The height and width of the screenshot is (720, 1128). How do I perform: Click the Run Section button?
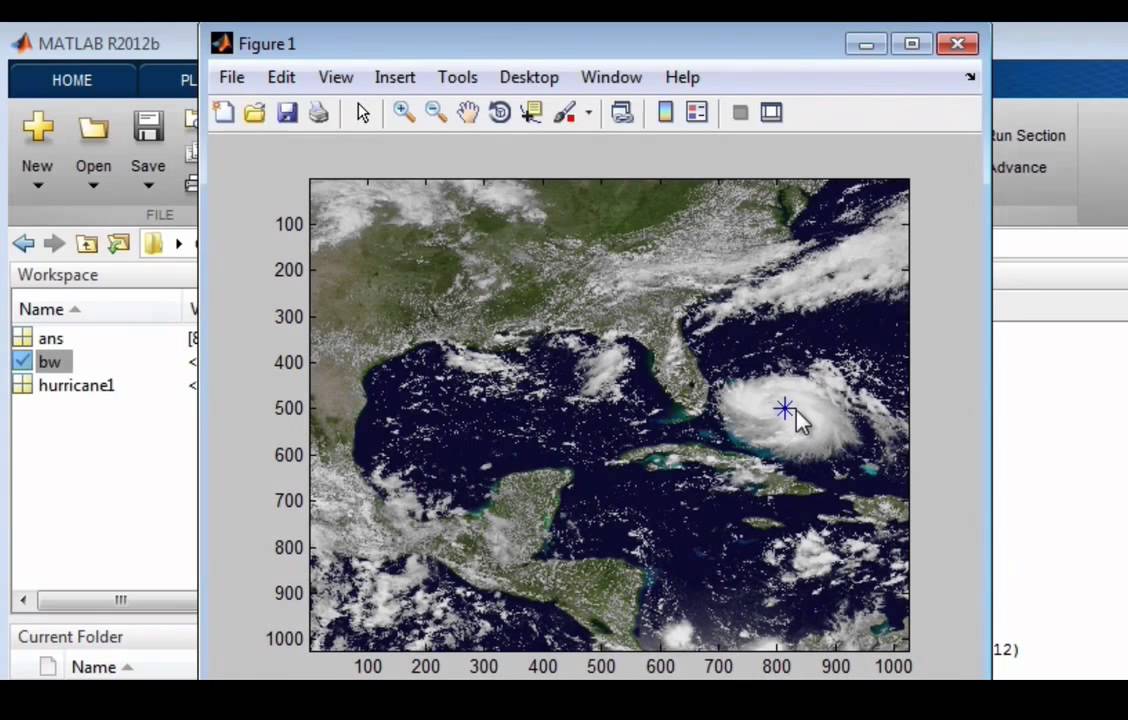pyautogui.click(x=1028, y=135)
